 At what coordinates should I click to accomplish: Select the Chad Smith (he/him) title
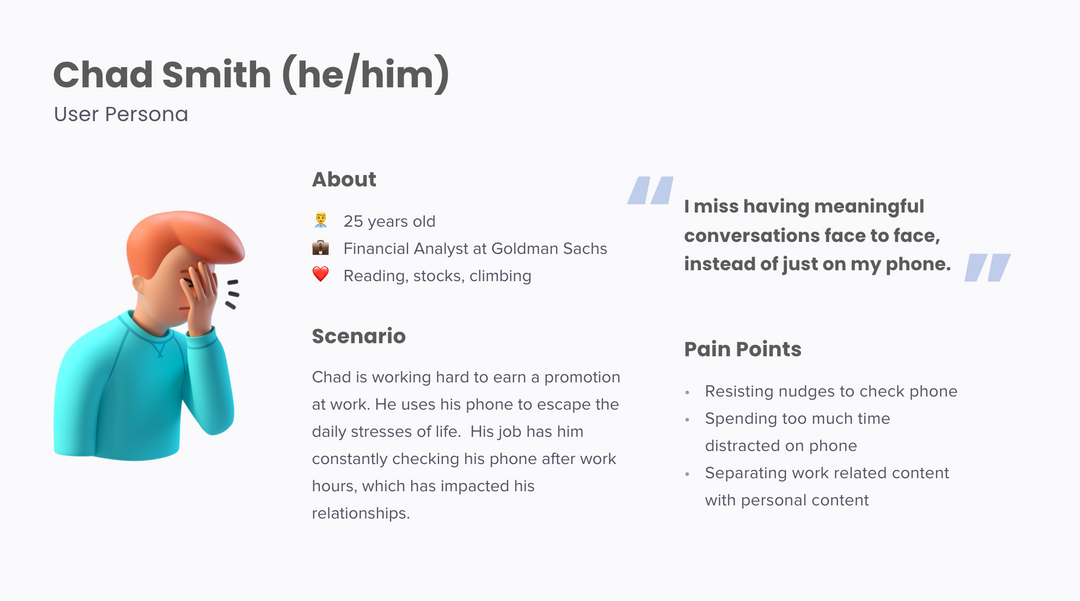pyautogui.click(x=251, y=74)
